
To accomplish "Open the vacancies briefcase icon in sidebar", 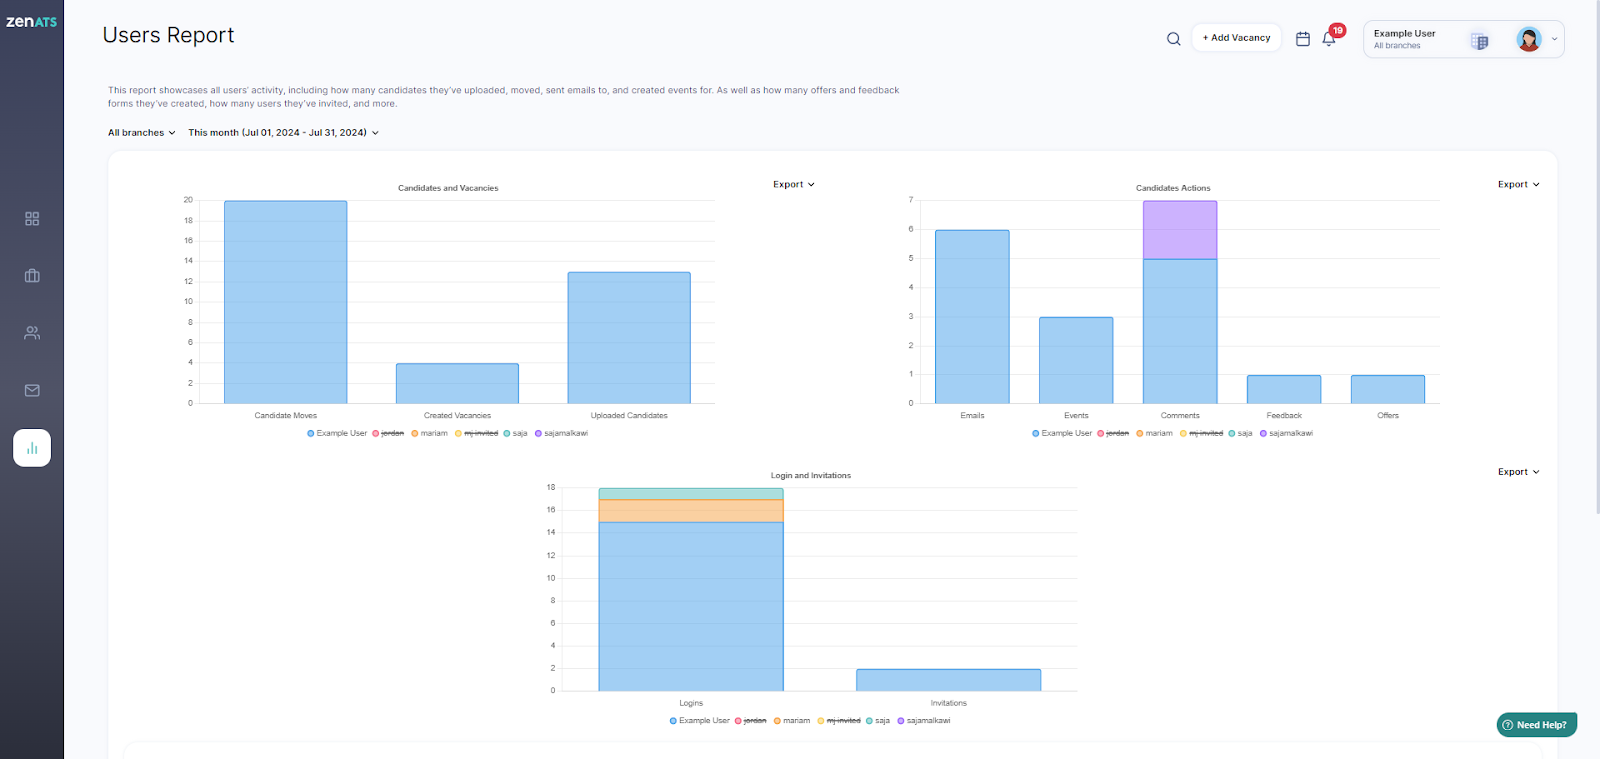I will coord(32,275).
